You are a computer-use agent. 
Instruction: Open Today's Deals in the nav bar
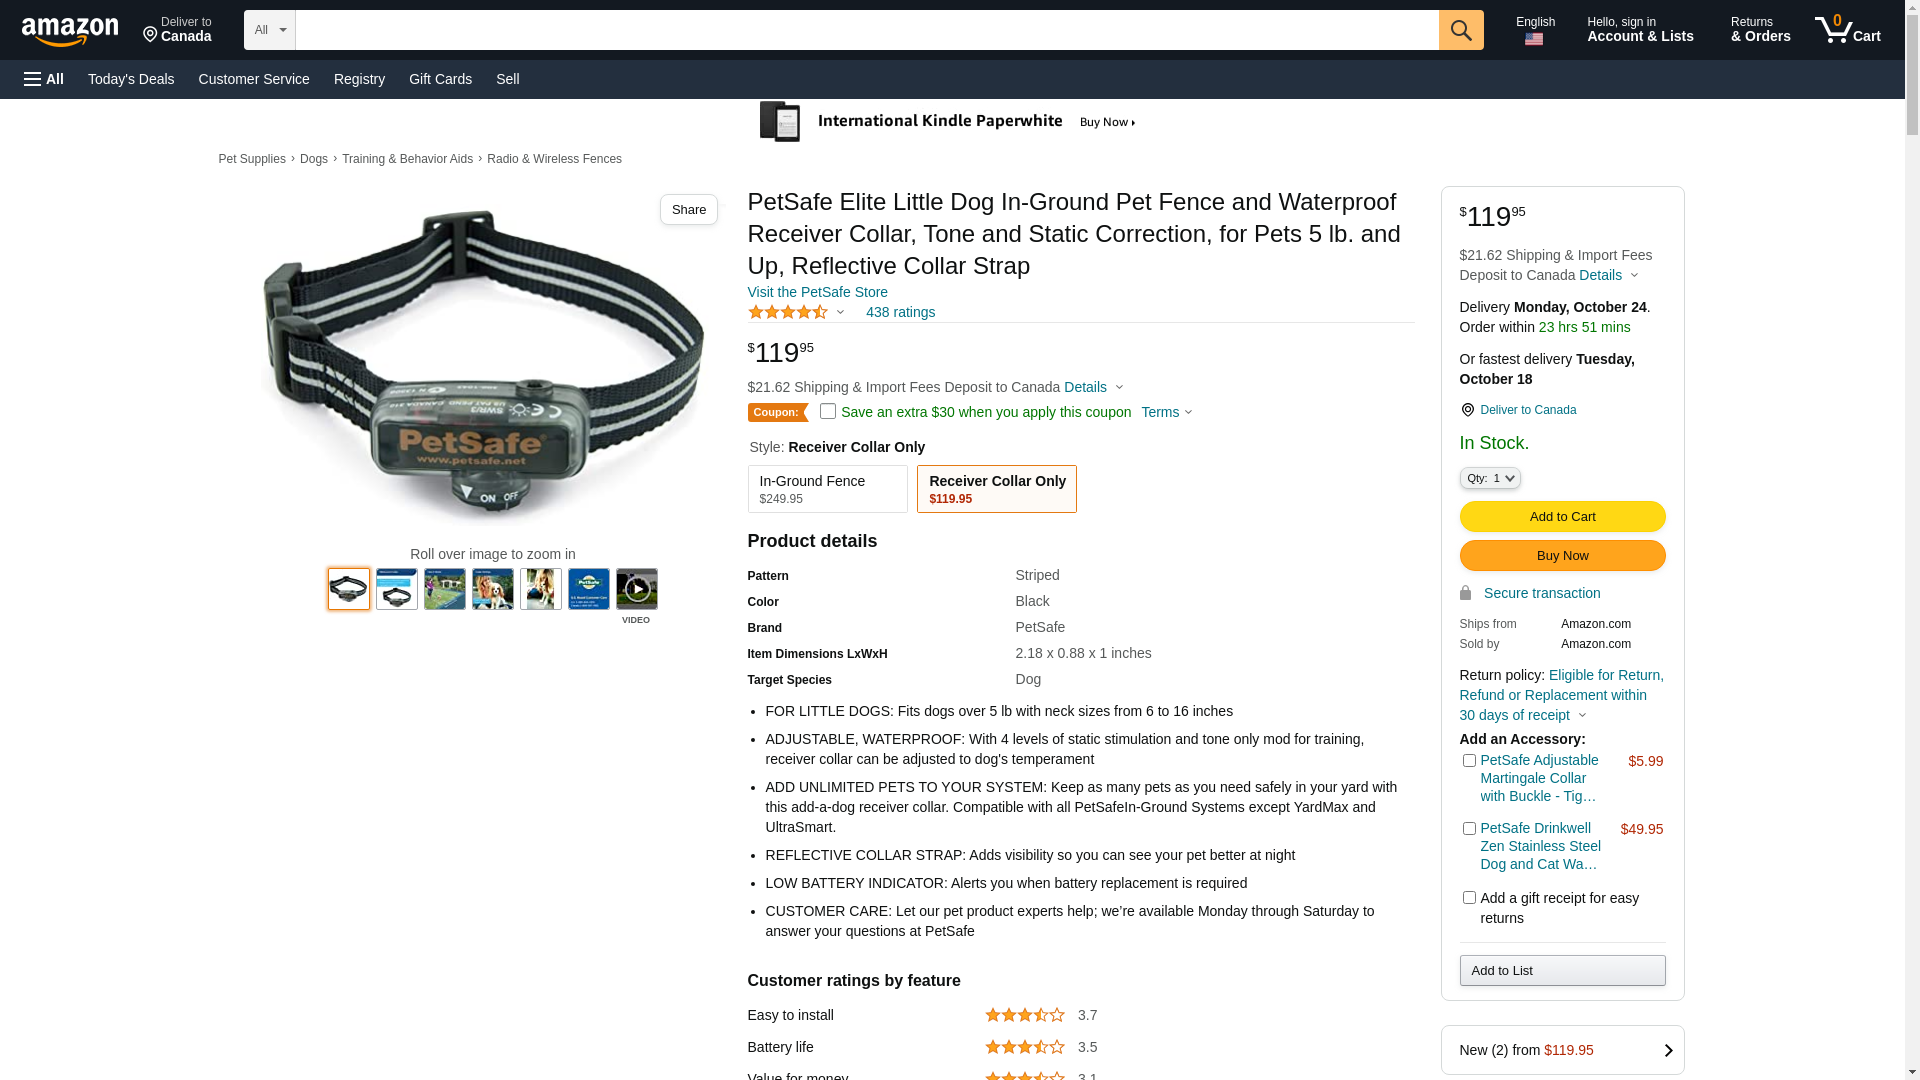click(x=131, y=79)
